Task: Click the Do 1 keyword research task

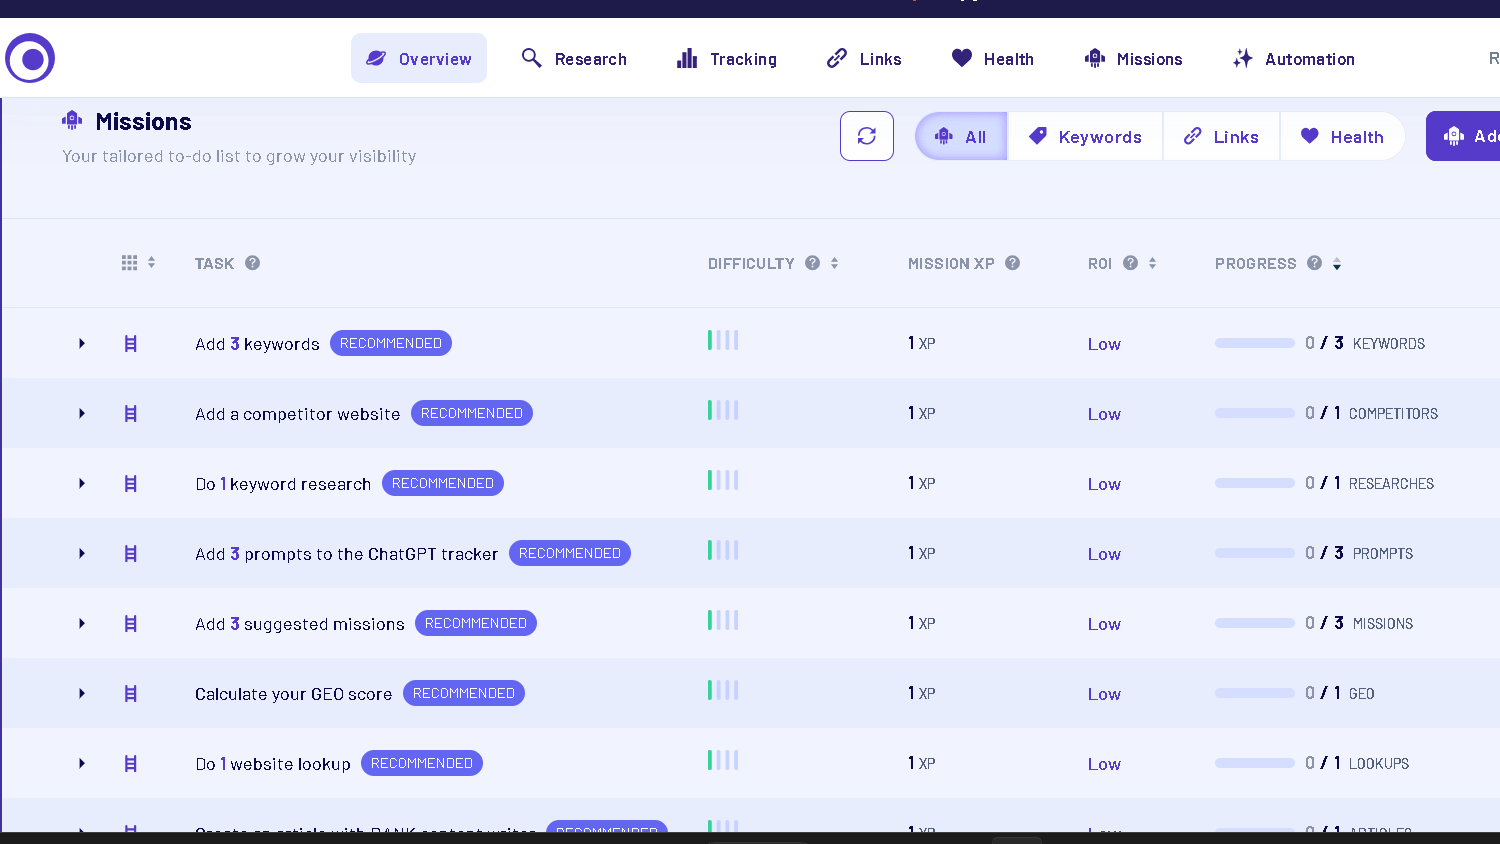Action: tap(283, 484)
